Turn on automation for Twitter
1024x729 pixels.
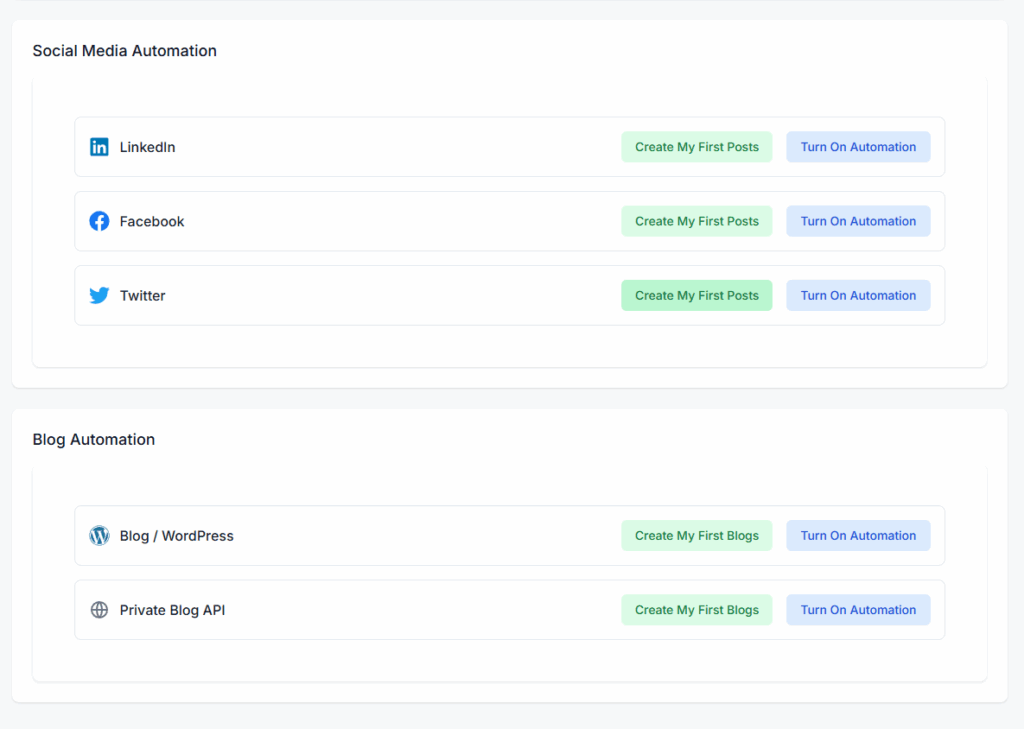click(858, 295)
